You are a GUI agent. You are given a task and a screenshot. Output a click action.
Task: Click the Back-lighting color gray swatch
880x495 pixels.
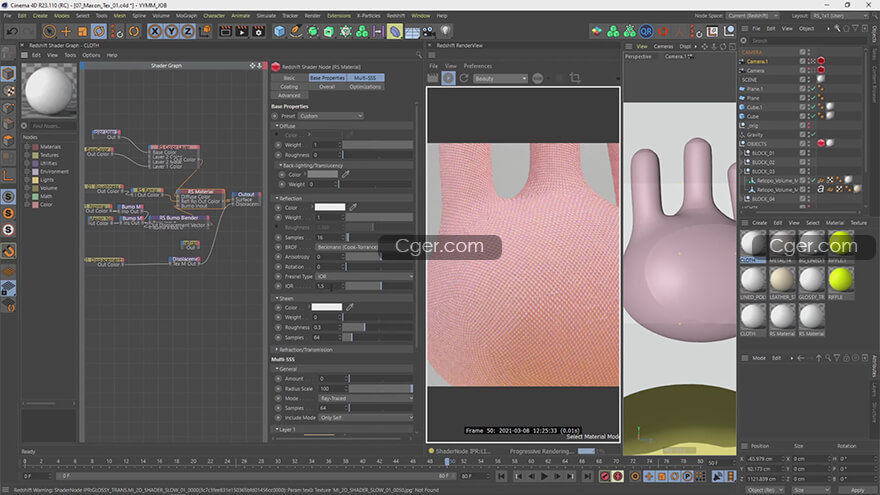(323, 175)
